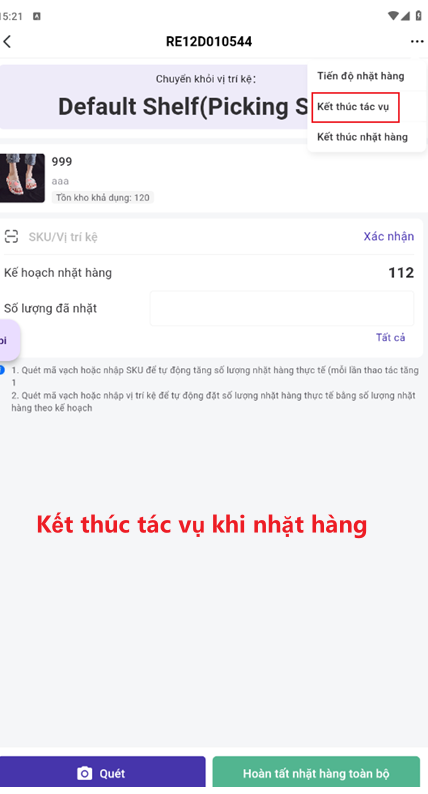This screenshot has width=428, height=794.
Task: Tap the scan icon beside SKU field
Action: pos(11,236)
